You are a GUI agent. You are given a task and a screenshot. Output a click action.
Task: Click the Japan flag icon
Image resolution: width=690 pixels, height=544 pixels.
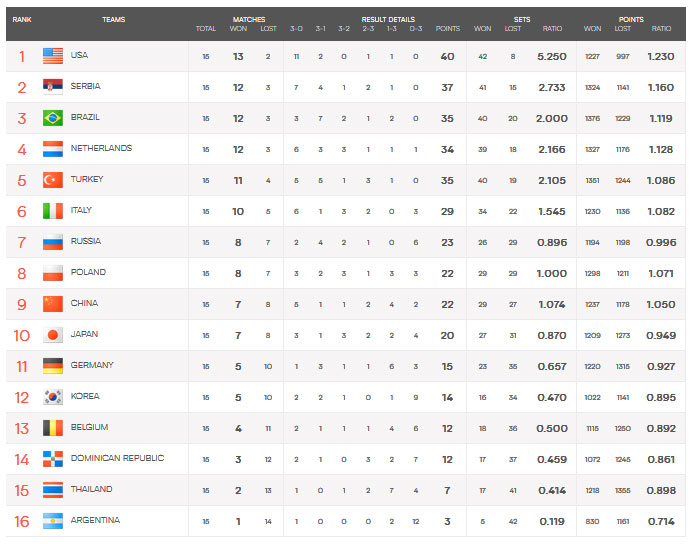tap(53, 335)
